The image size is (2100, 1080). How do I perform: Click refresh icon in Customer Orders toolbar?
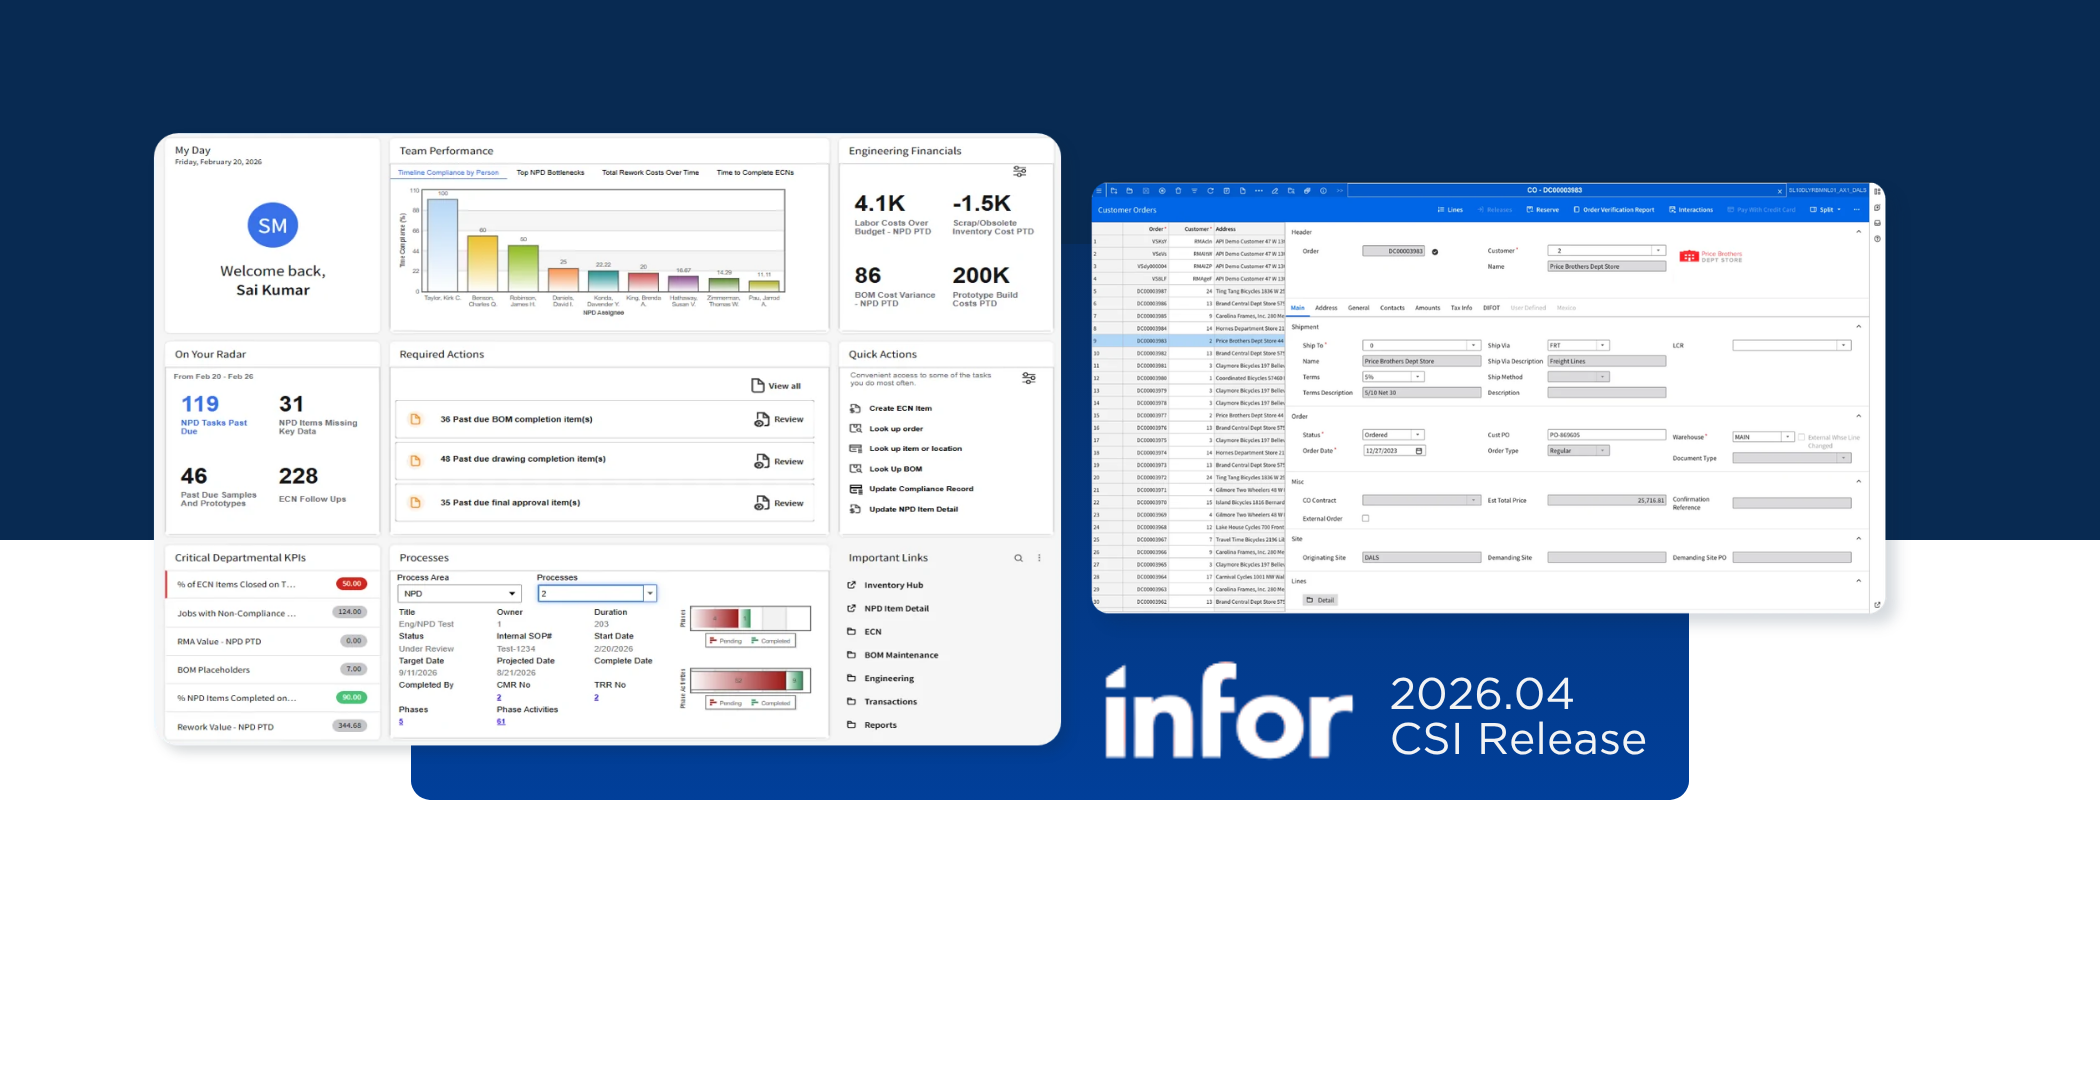1210,191
